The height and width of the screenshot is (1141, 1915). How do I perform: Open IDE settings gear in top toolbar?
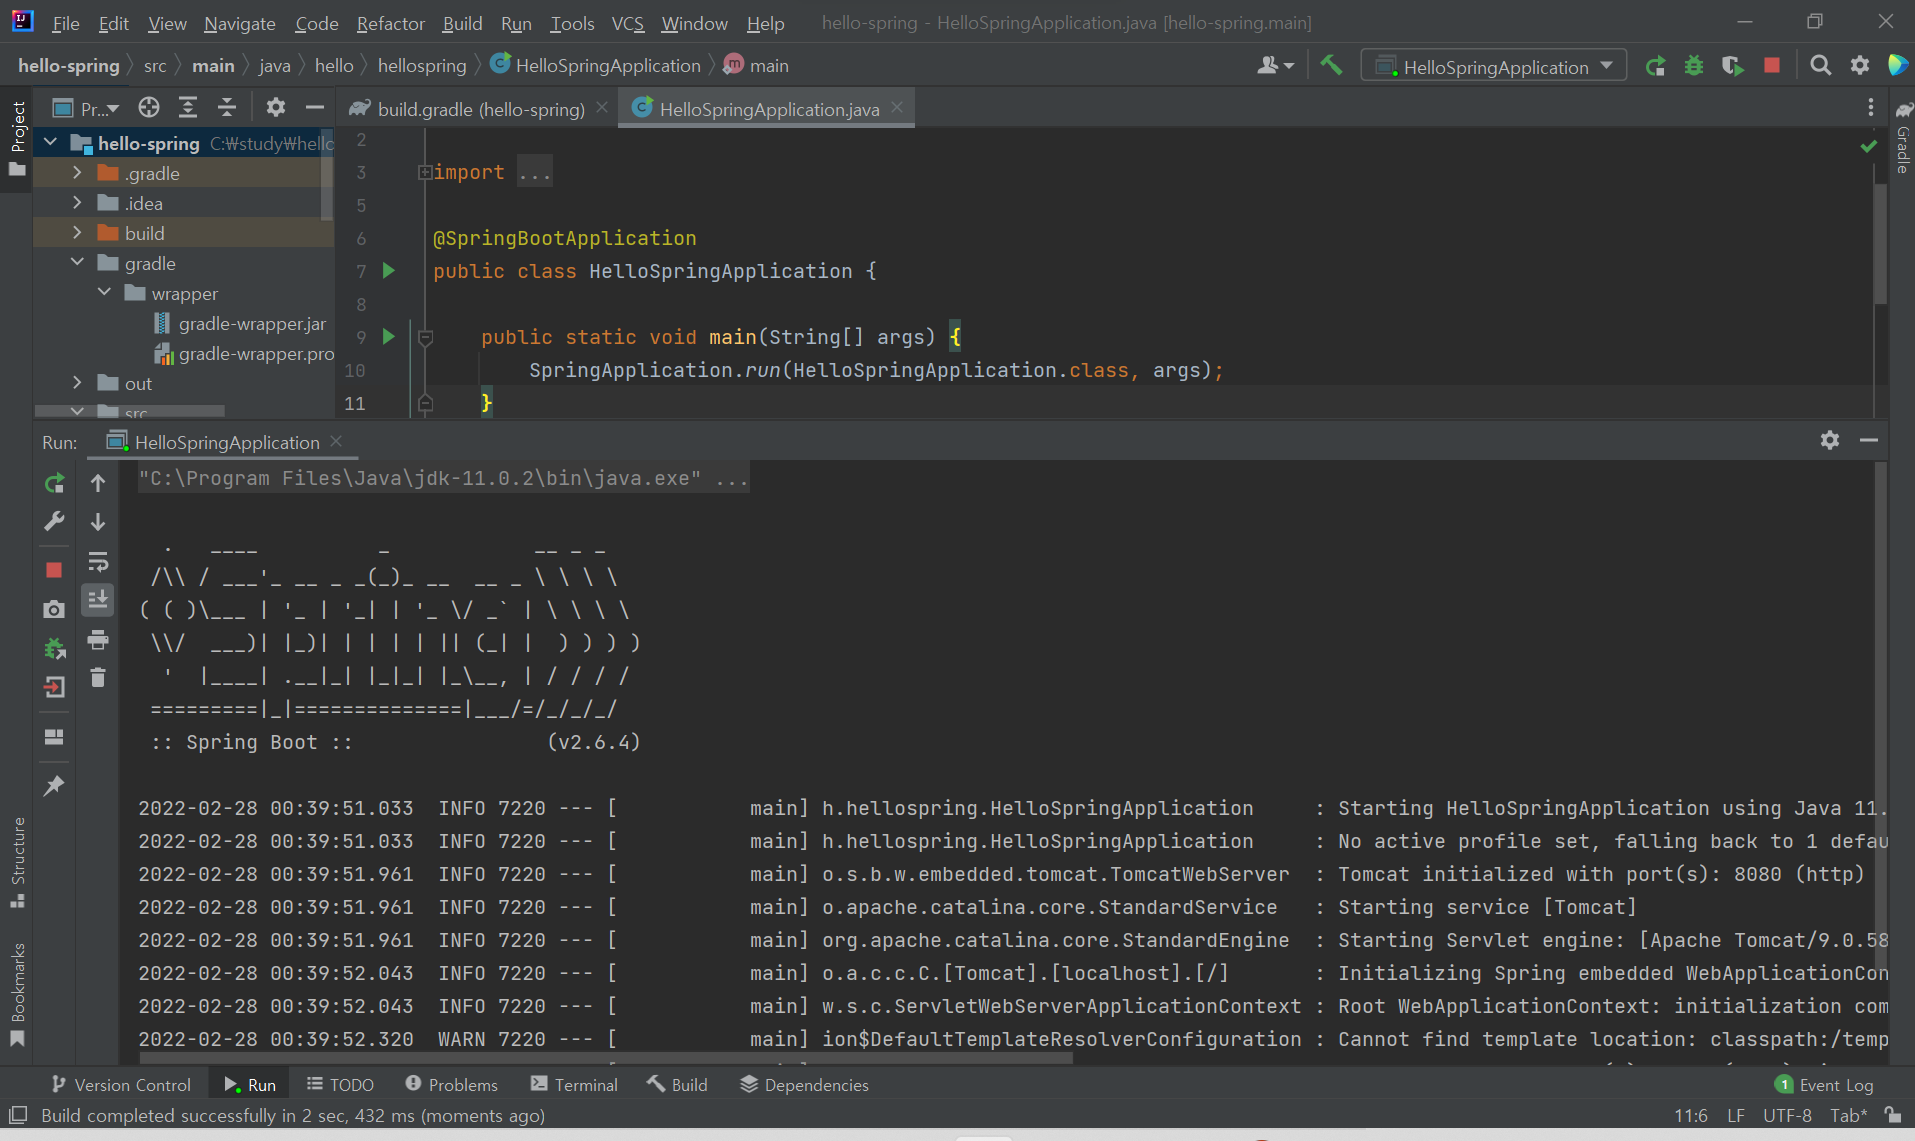(x=1860, y=66)
